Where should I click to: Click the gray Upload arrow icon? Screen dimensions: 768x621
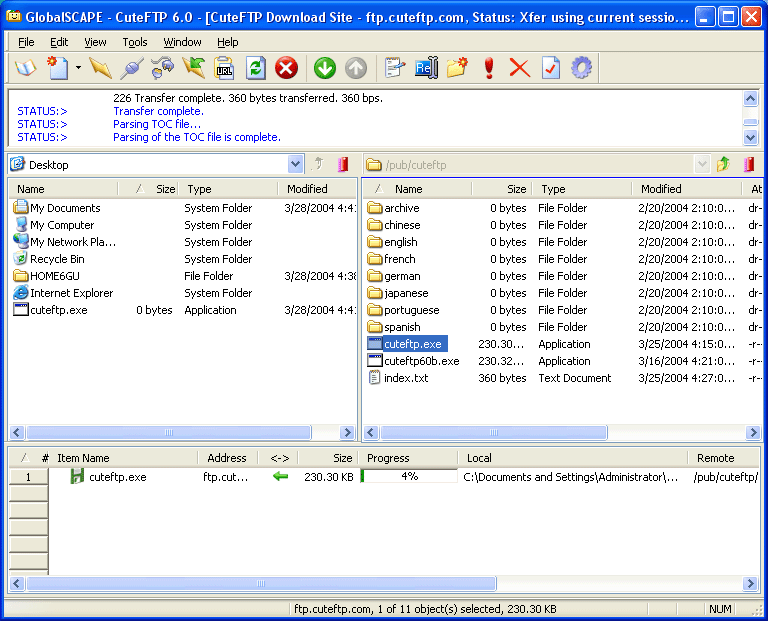tap(356, 68)
